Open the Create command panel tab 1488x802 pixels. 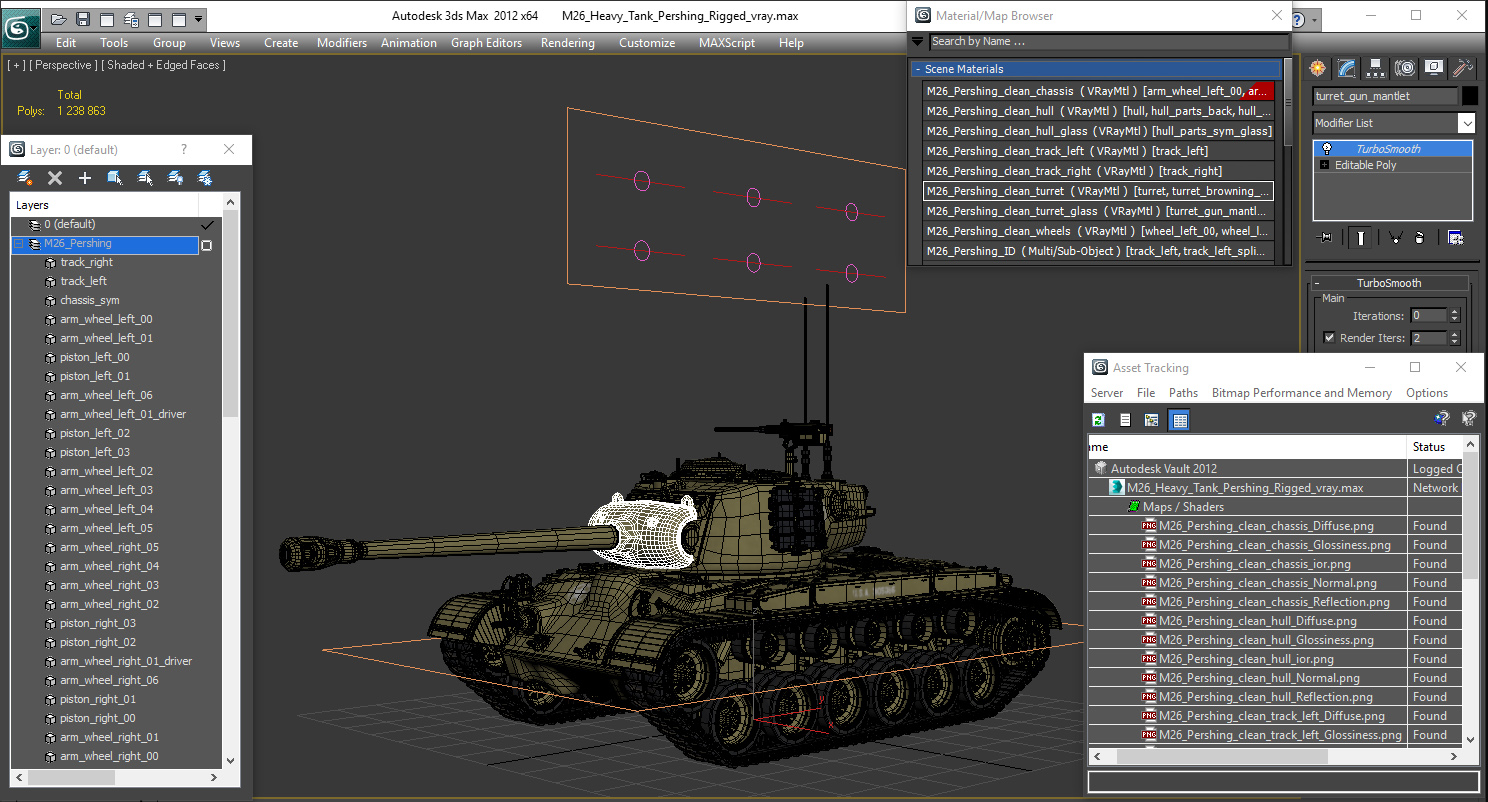tap(1318, 68)
